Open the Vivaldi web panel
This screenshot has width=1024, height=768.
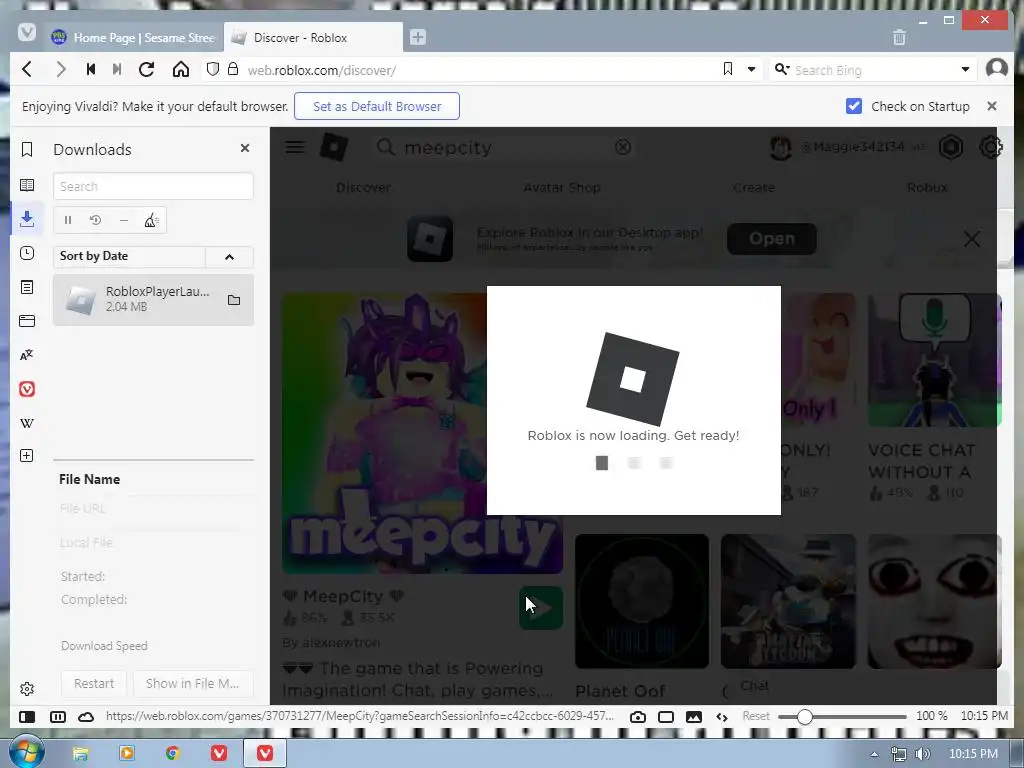click(27, 389)
